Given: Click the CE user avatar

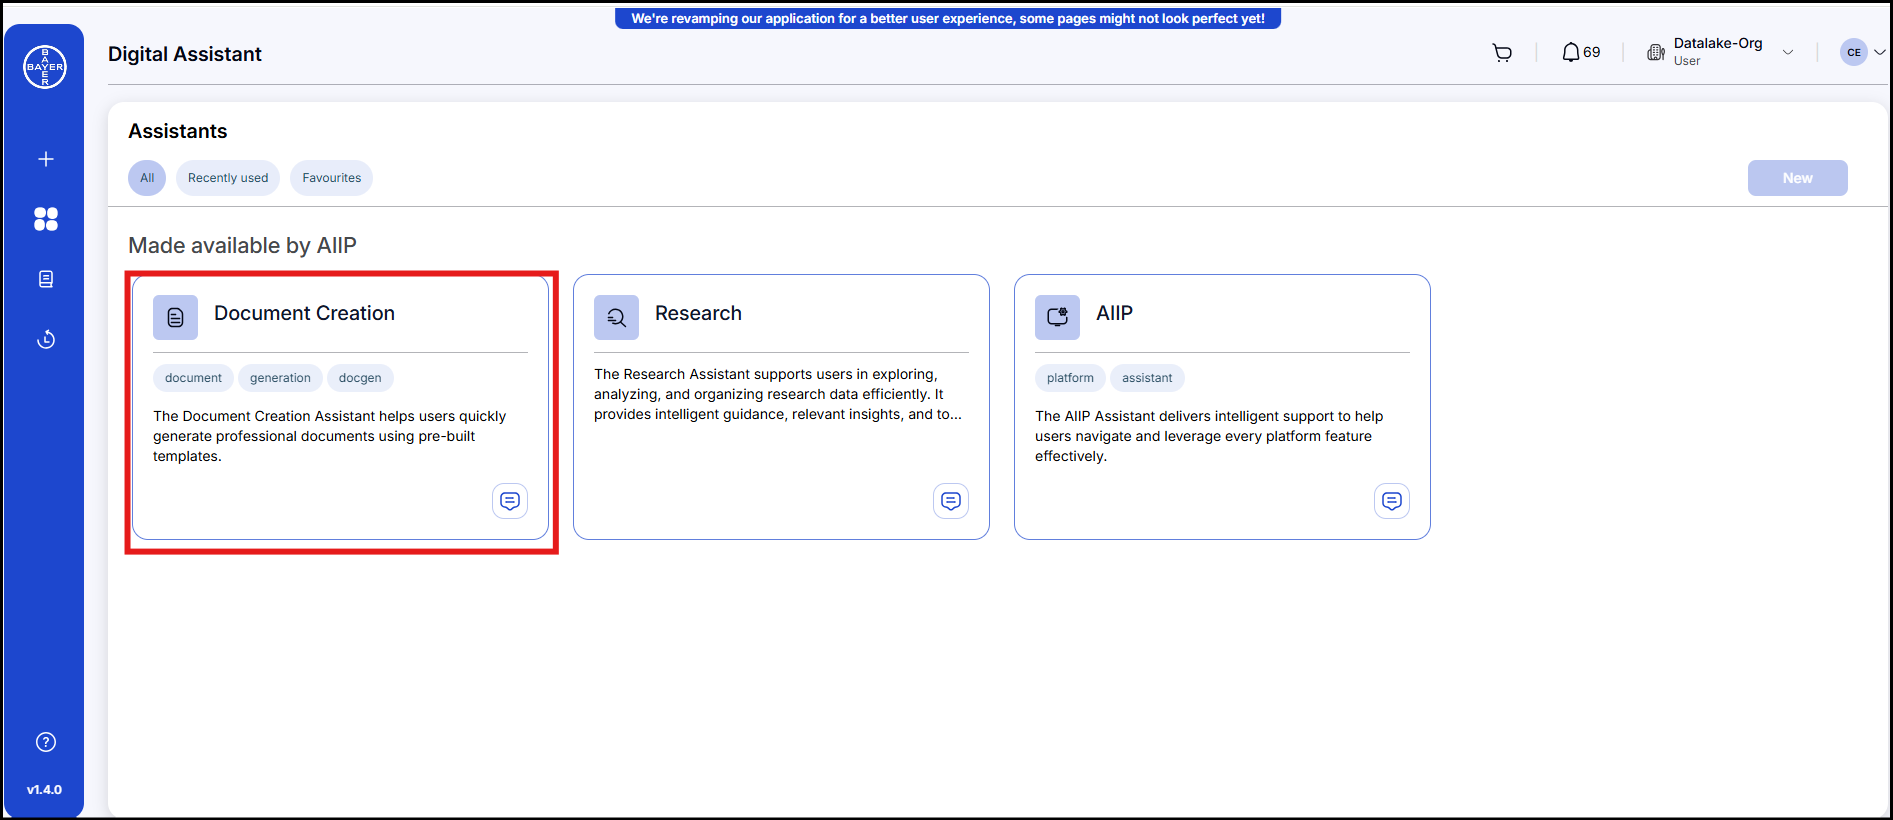Looking at the screenshot, I should 1854,52.
